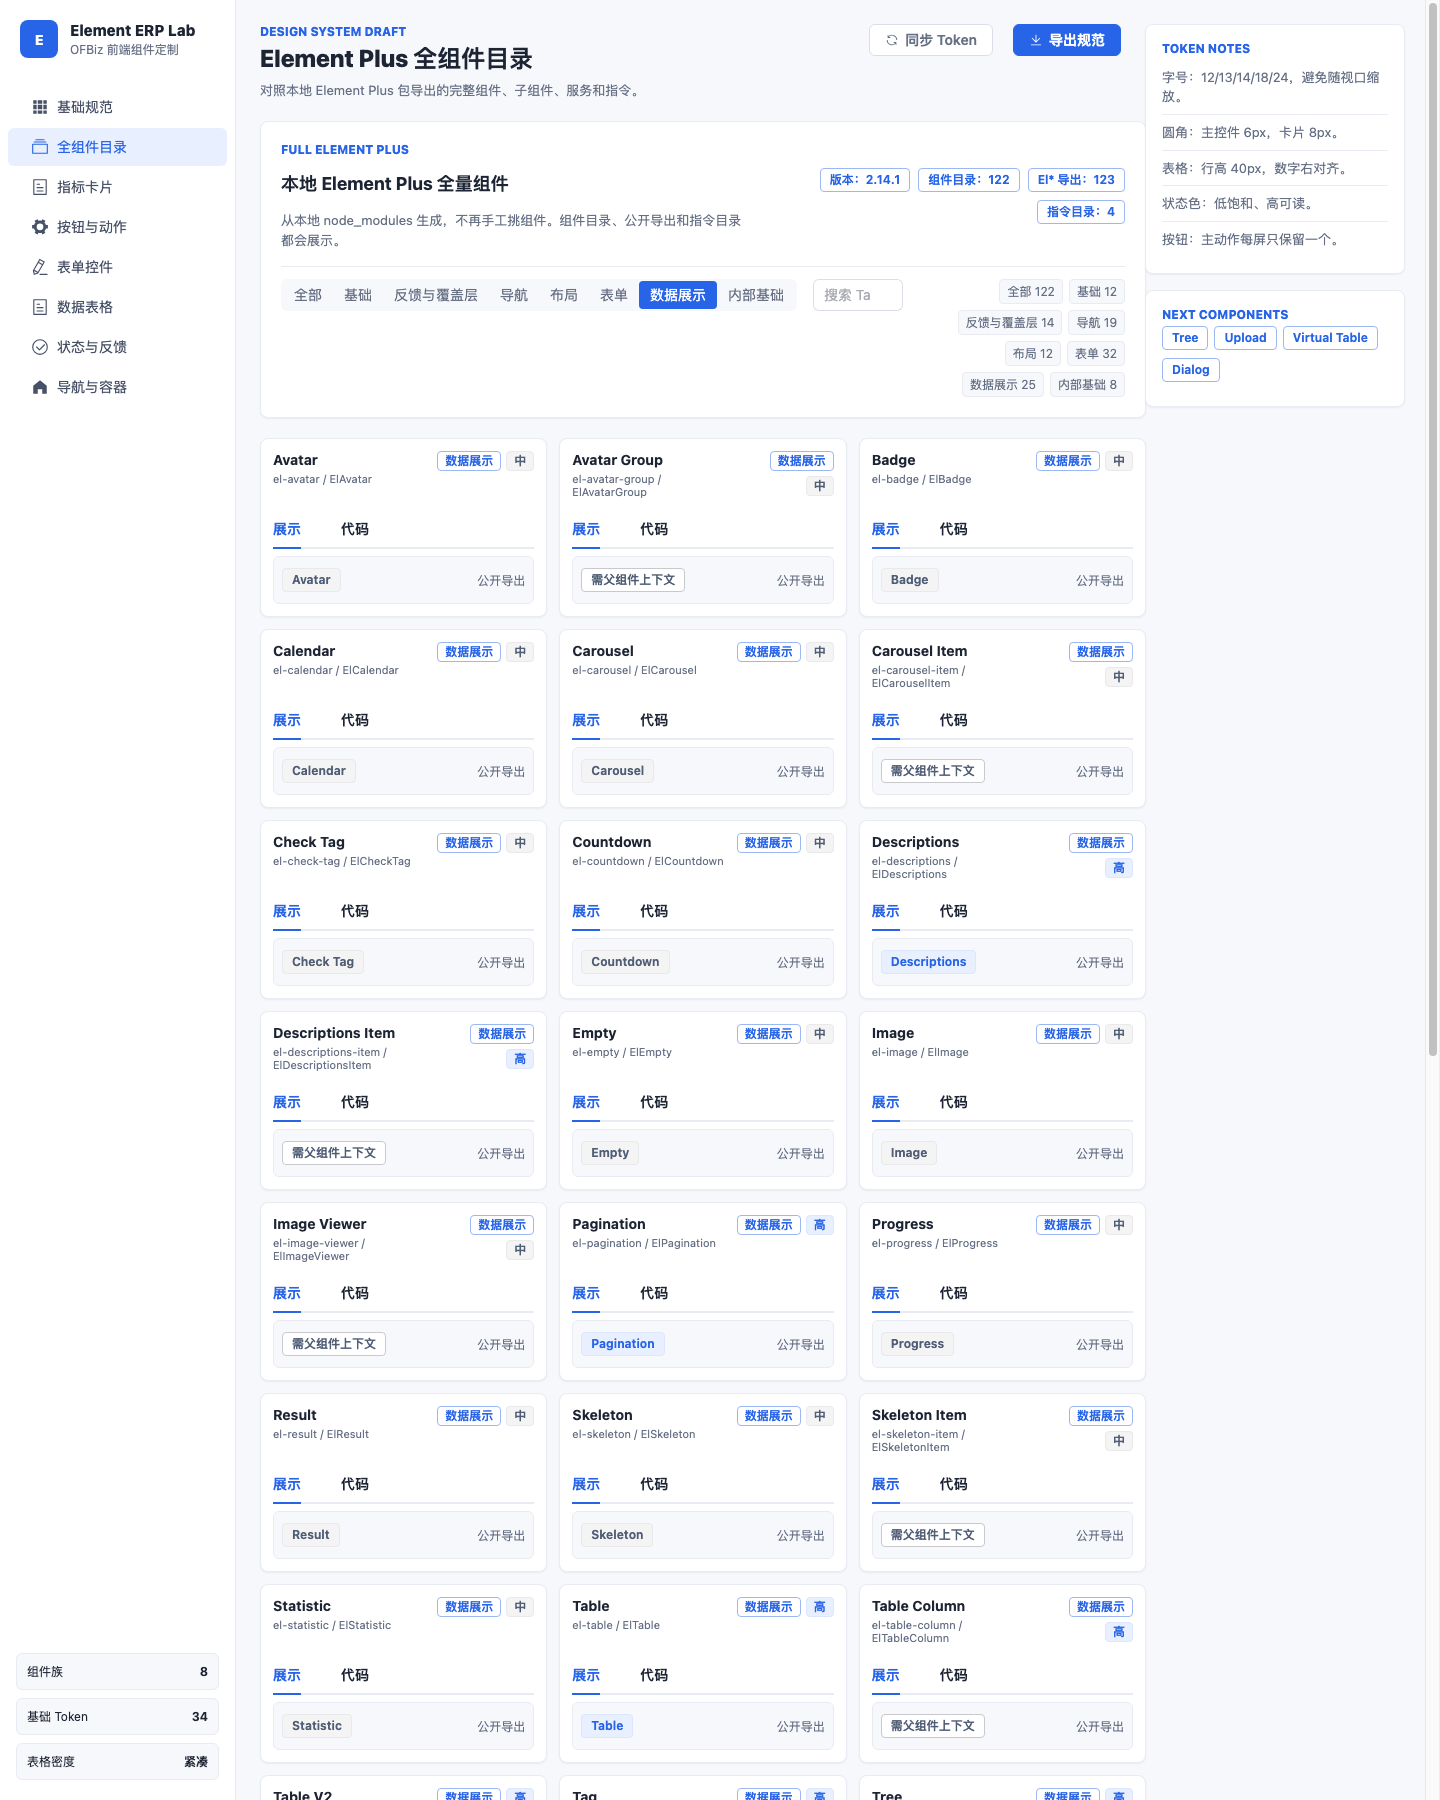Select 展示 tab in the Check Tag card
The height and width of the screenshot is (1800, 1440).
coord(287,911)
